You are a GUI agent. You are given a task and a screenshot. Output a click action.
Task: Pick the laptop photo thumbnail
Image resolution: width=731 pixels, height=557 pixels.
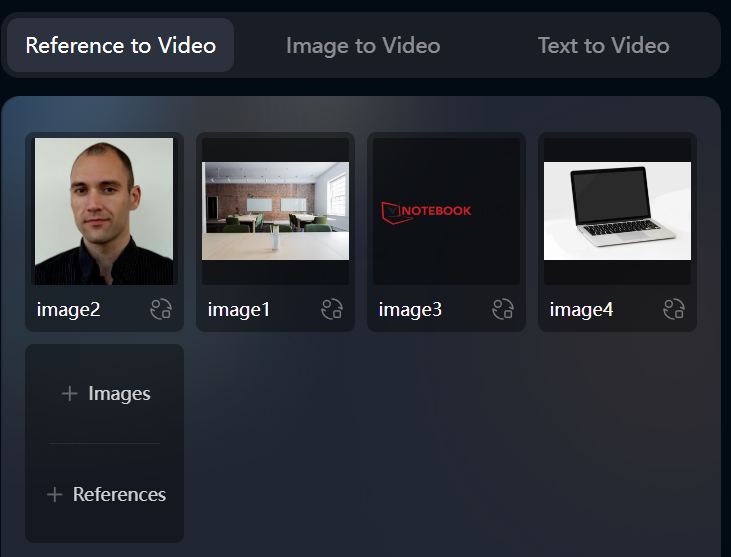(x=617, y=211)
